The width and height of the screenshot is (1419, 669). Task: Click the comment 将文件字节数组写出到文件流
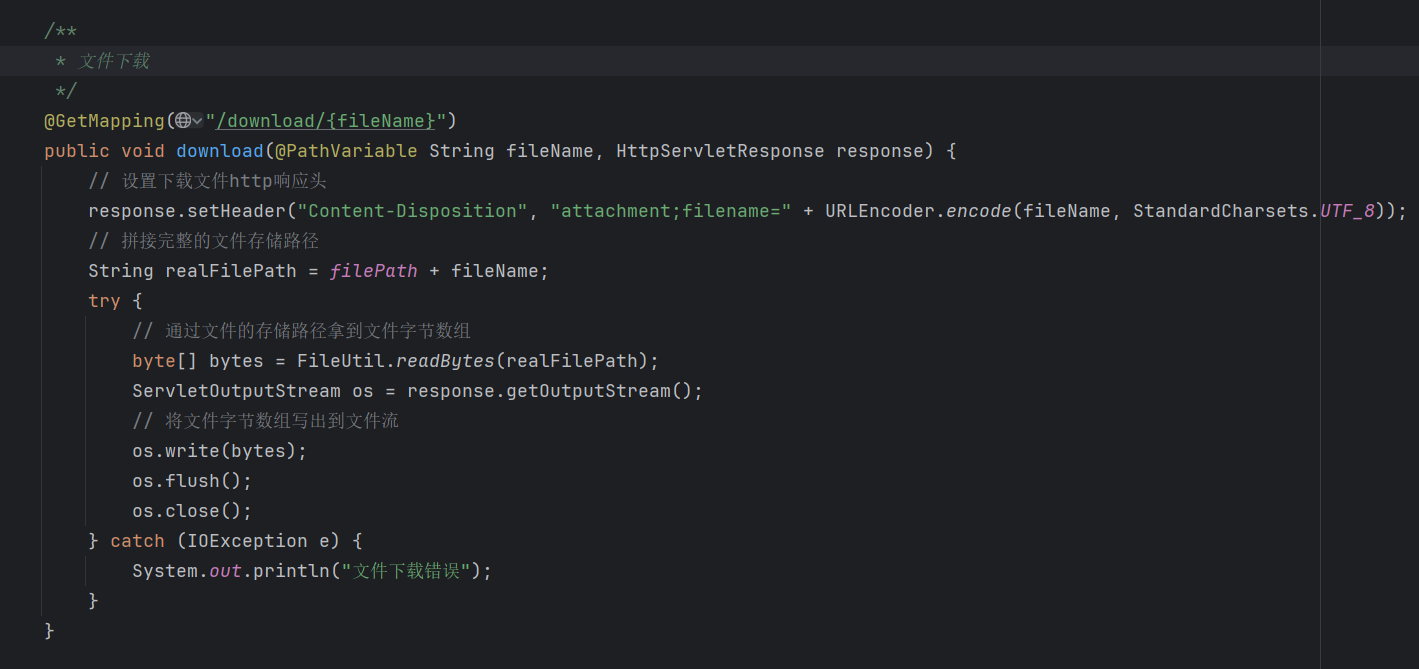pyautogui.click(x=265, y=421)
